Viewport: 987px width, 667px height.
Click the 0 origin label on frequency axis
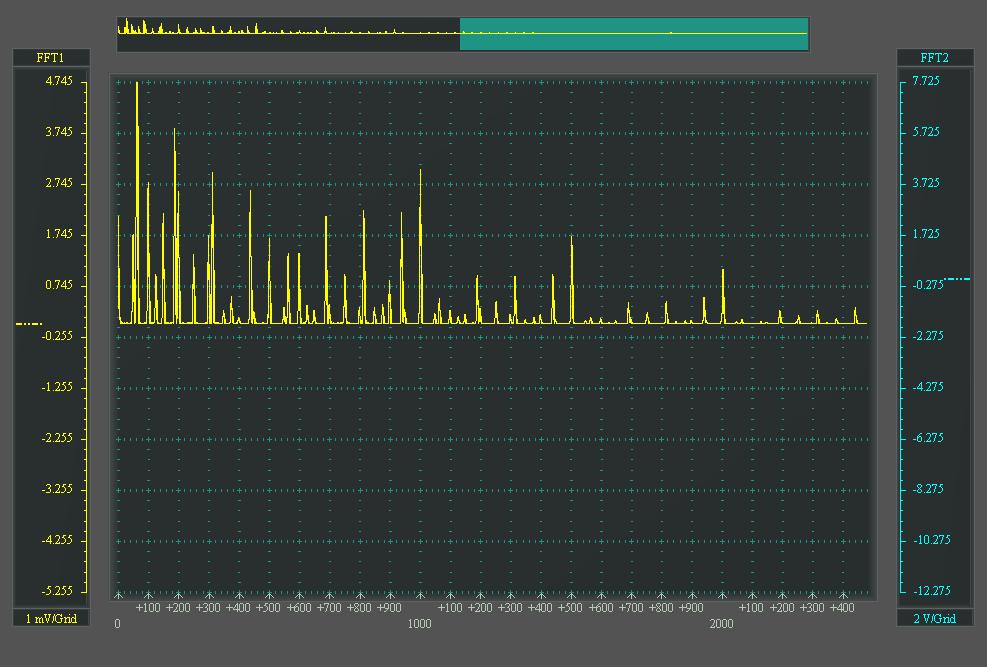click(117, 624)
